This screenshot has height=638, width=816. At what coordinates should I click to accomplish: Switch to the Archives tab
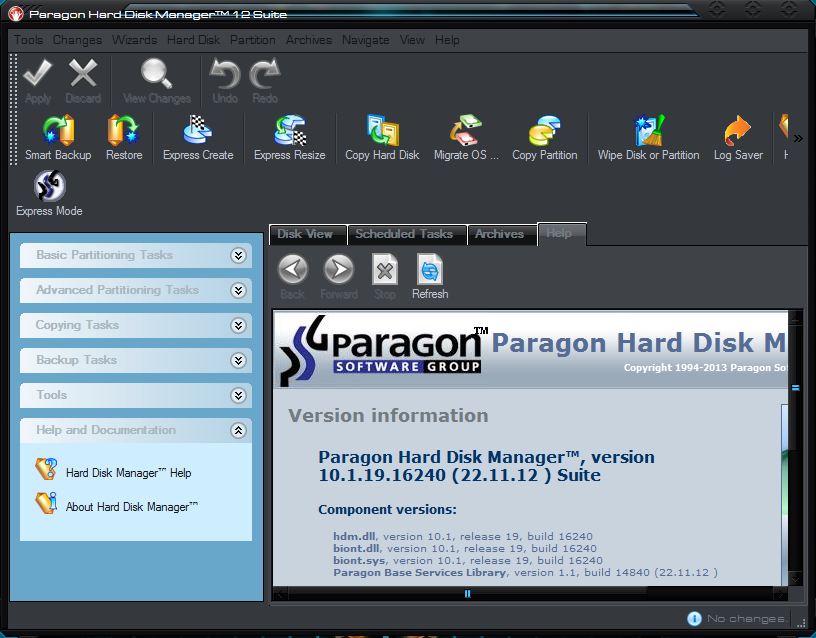pos(502,234)
